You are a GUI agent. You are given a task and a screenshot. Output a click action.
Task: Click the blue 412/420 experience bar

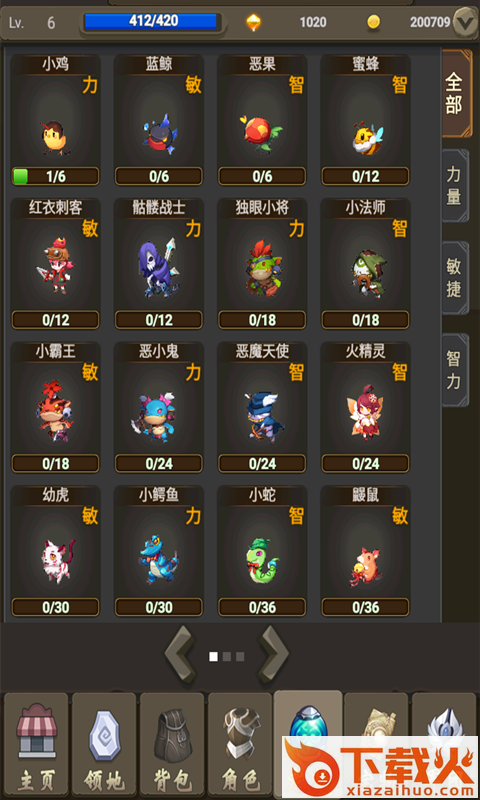pos(151,21)
